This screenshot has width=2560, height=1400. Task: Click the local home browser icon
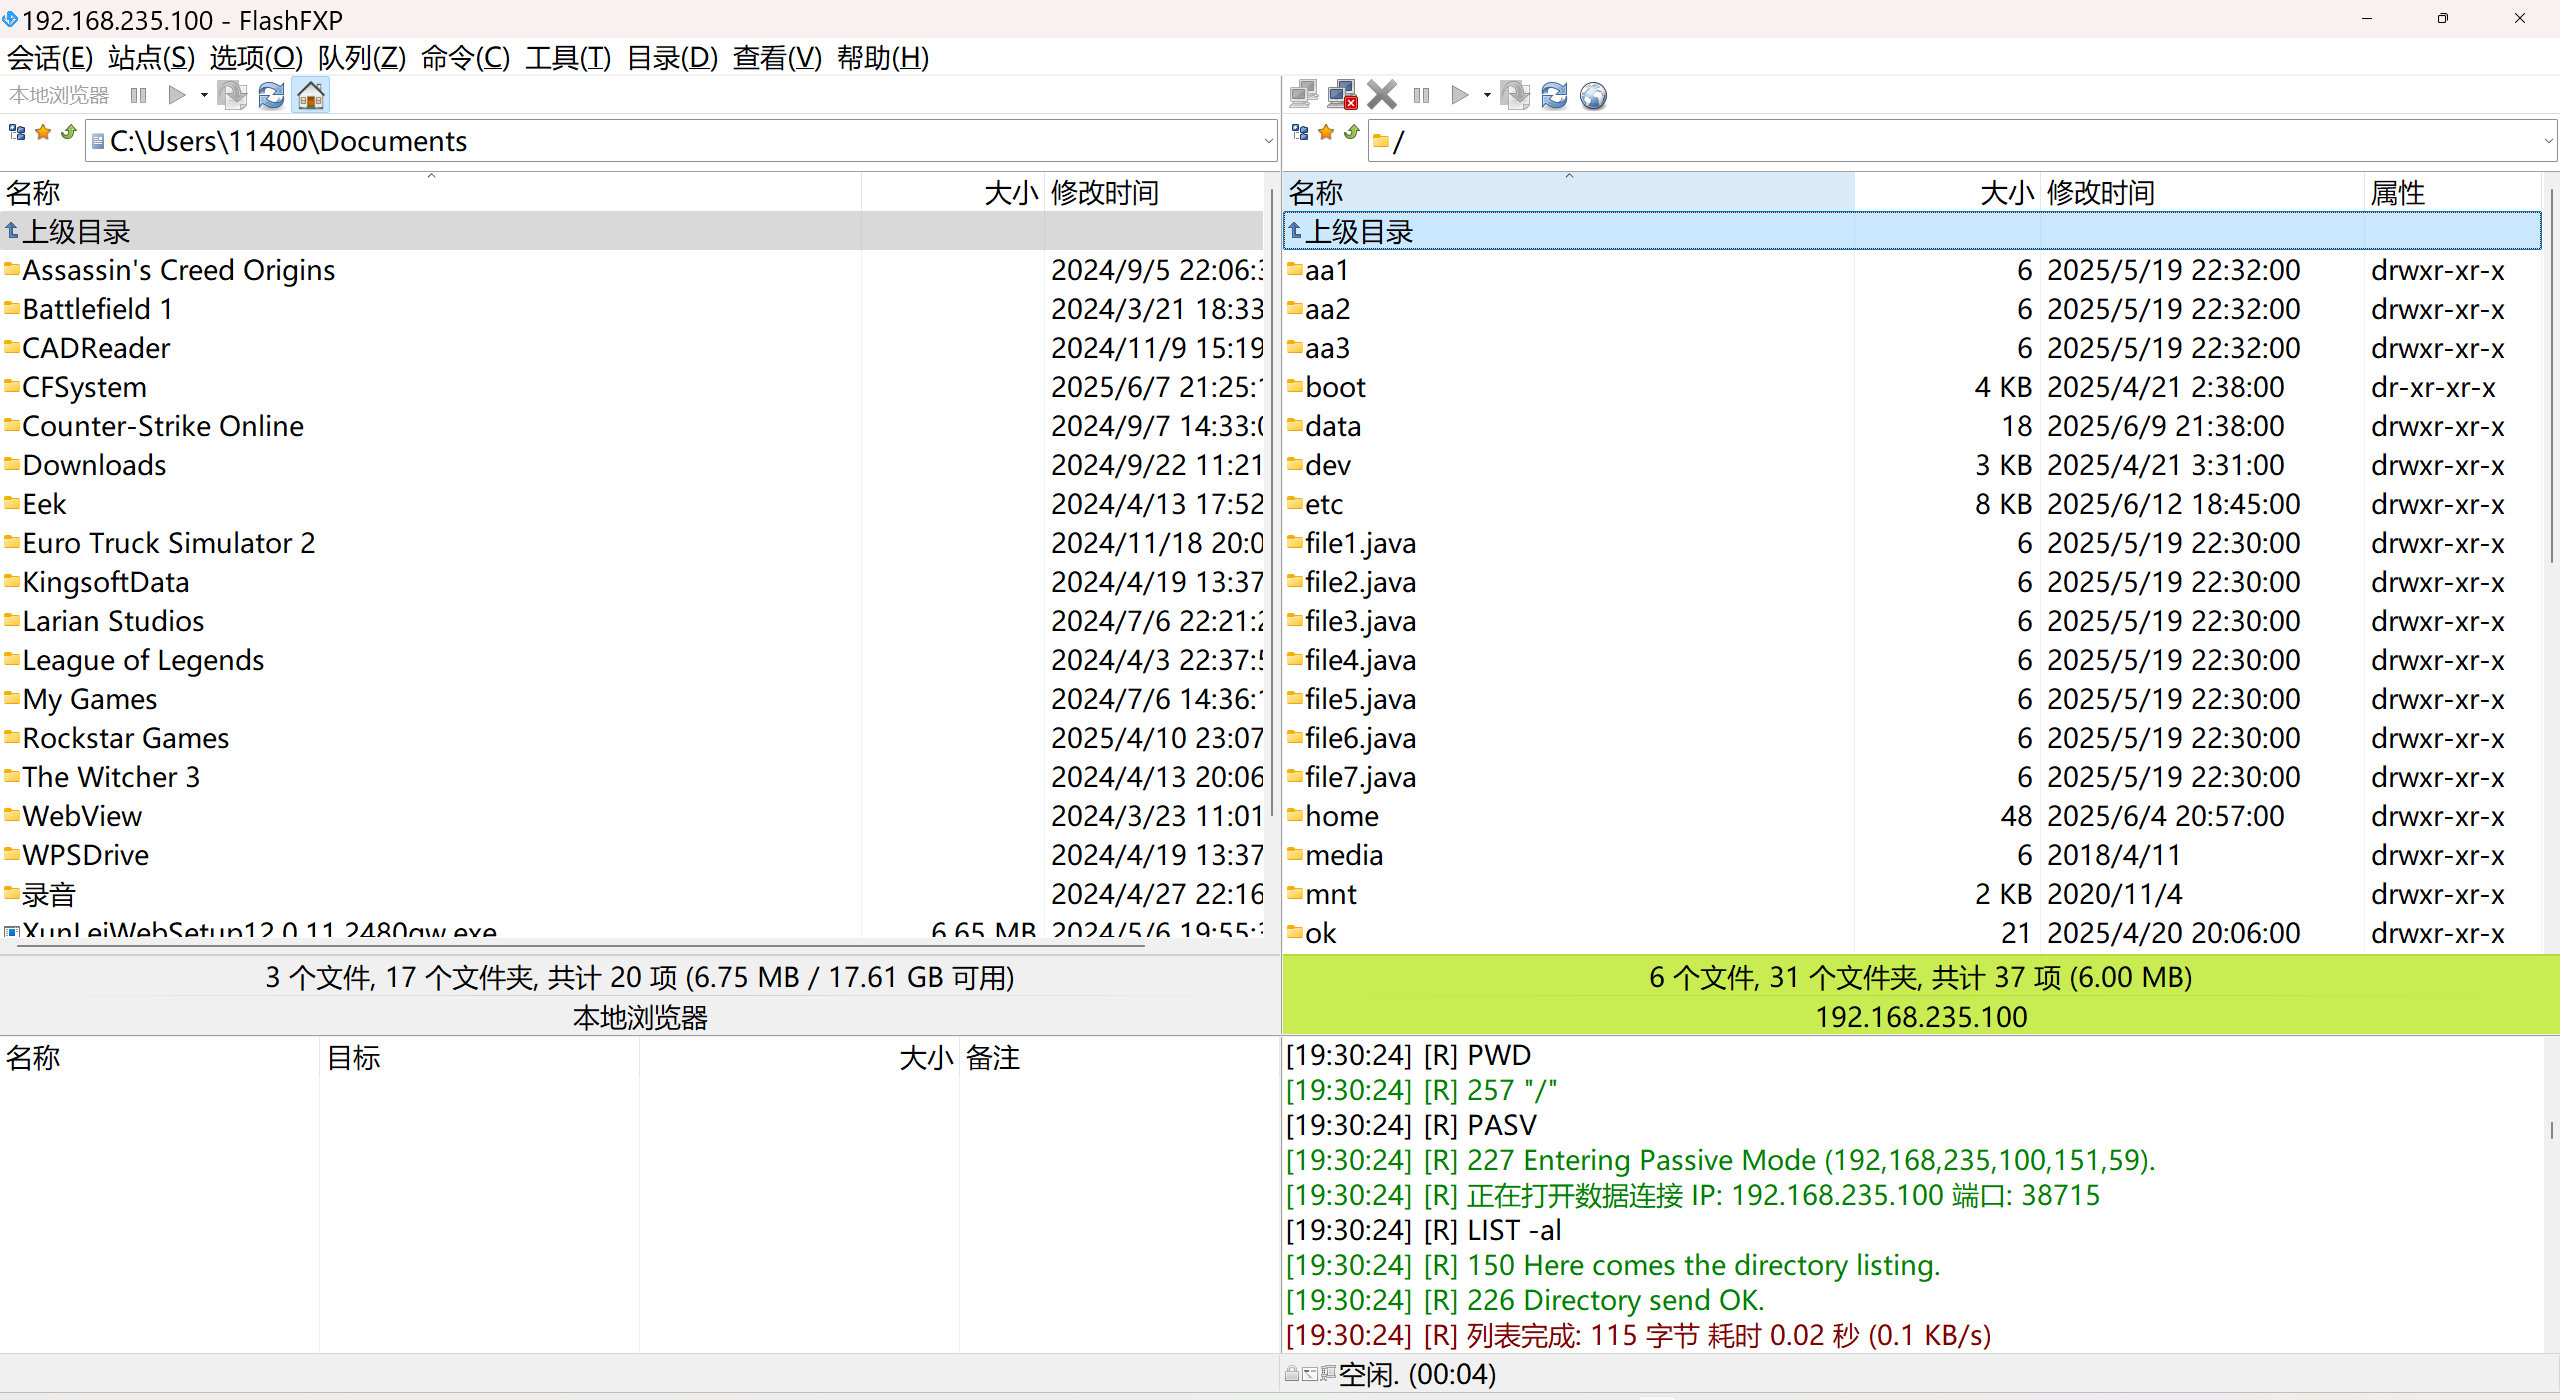[x=311, y=95]
